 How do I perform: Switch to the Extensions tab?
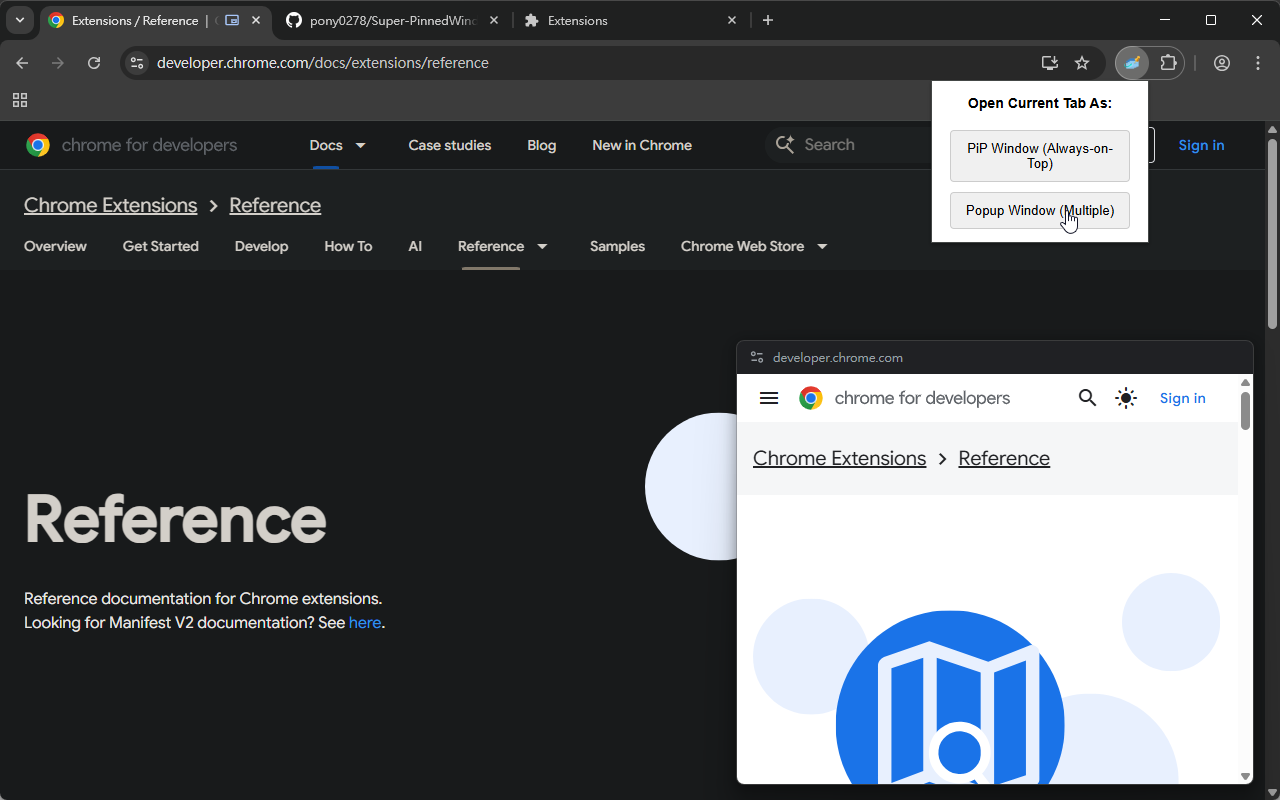tap(631, 20)
